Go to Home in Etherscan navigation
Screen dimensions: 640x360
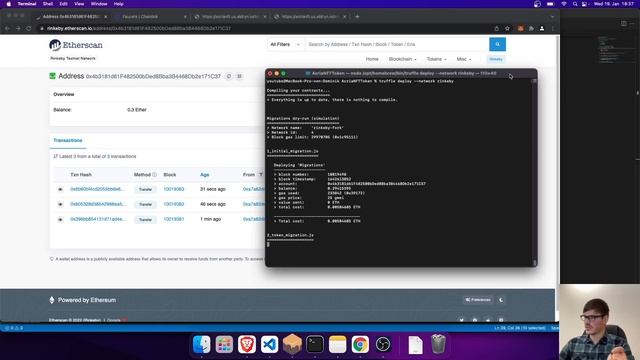(372, 59)
